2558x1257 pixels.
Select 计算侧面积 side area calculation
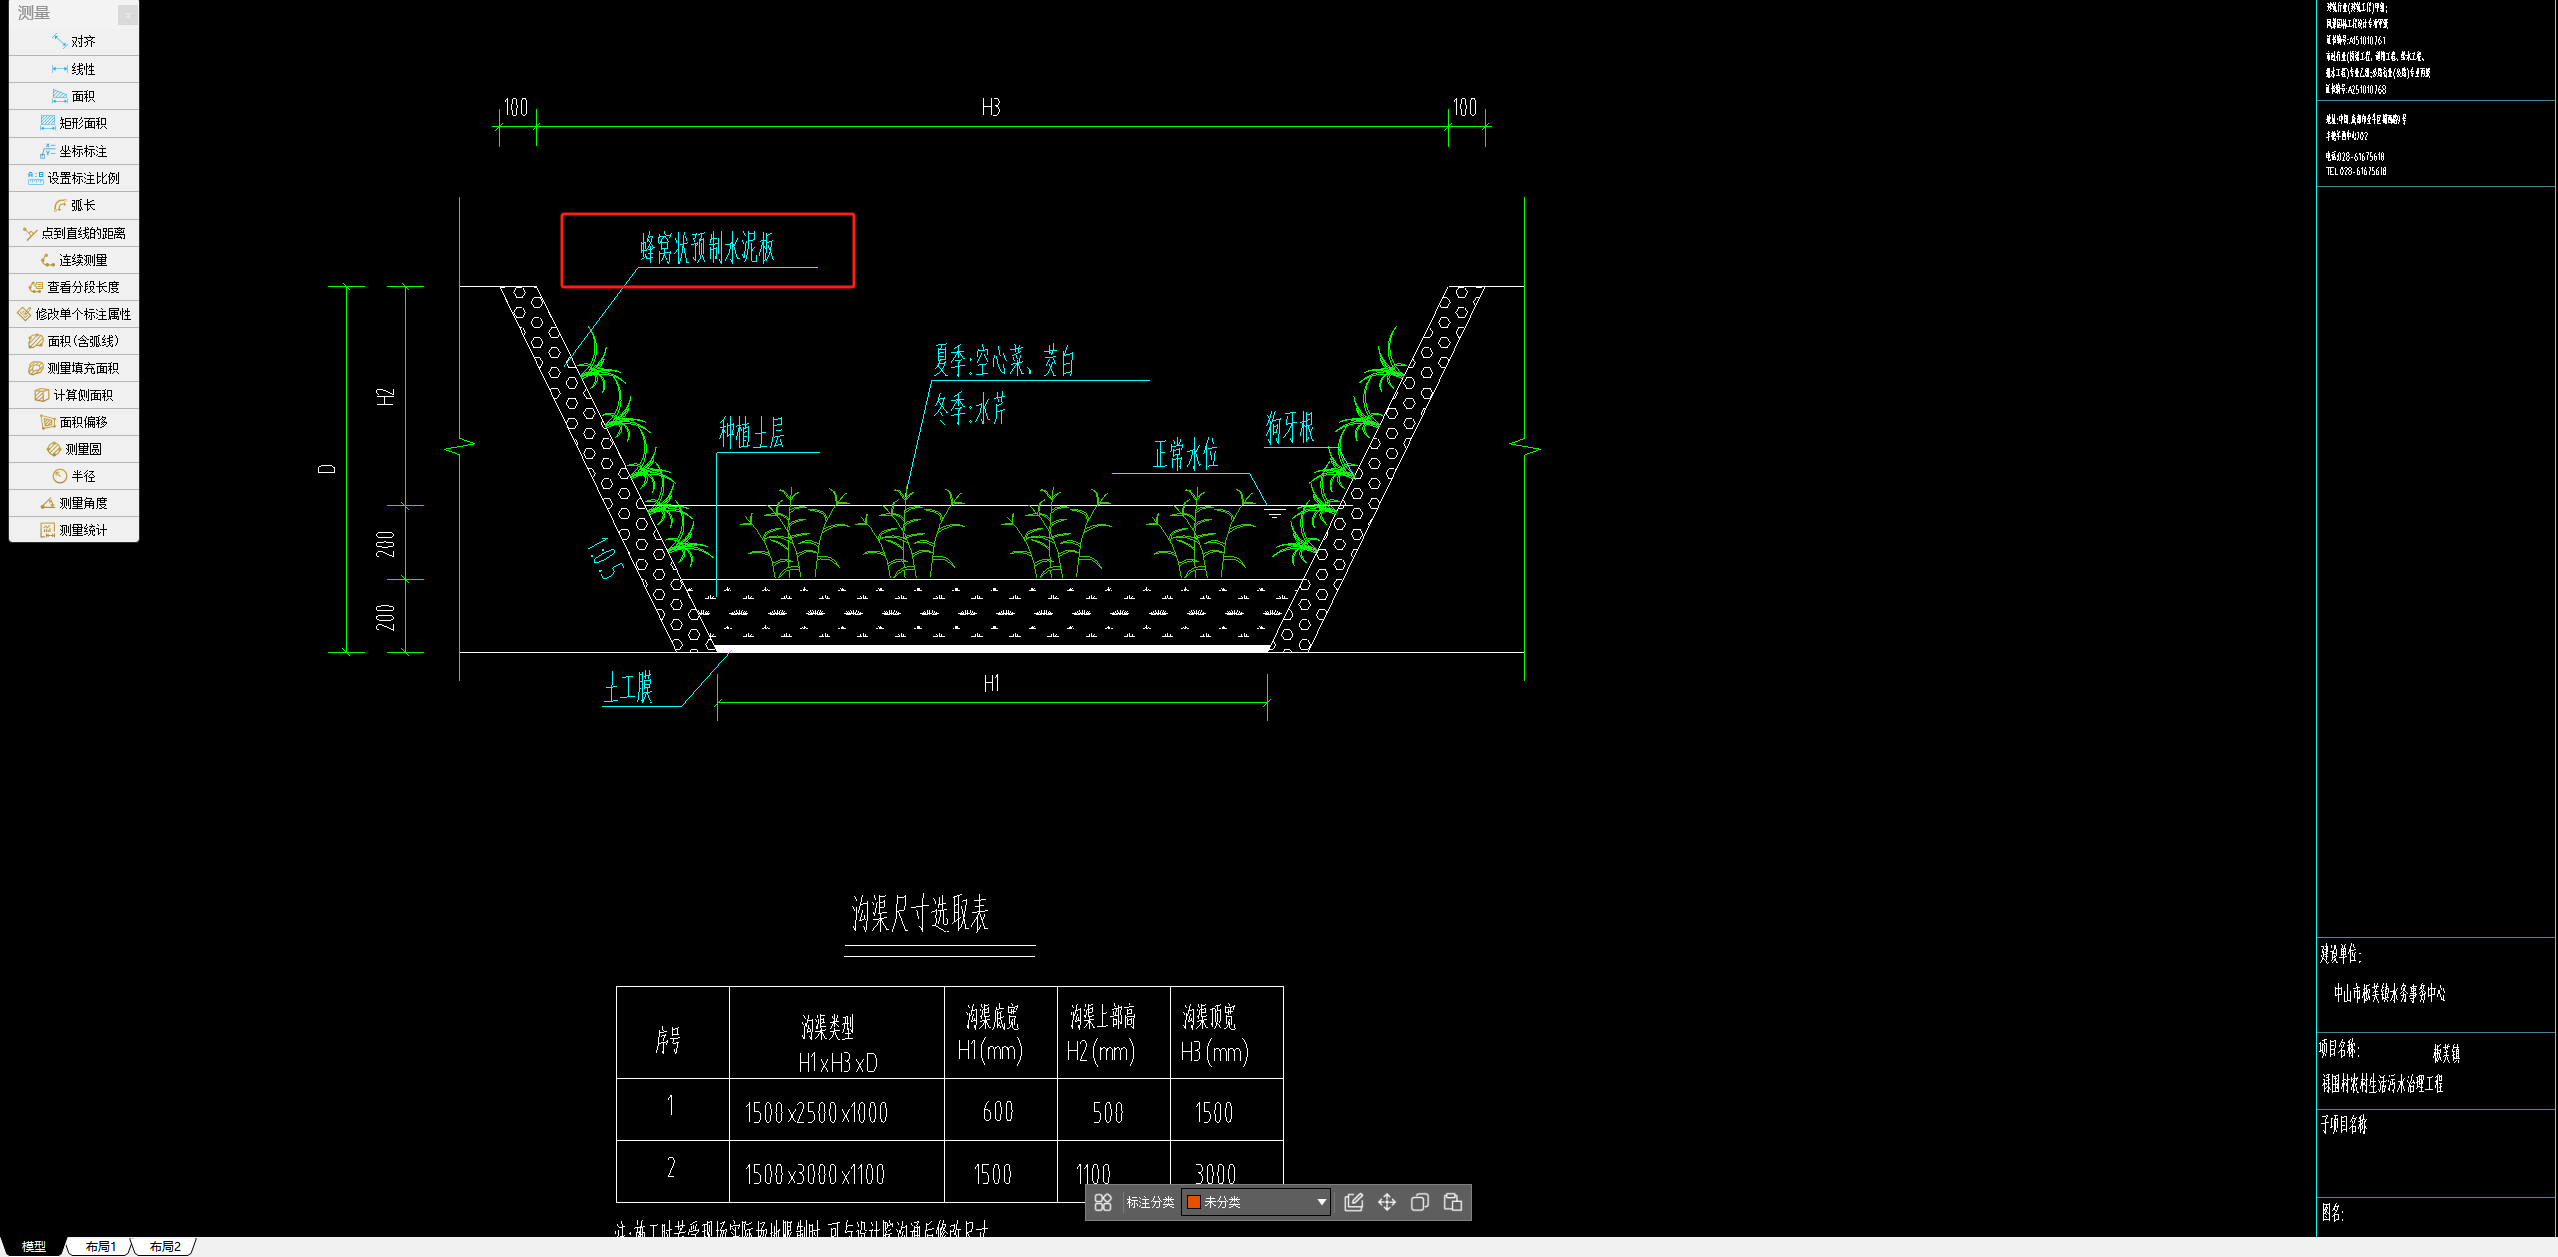pyautogui.click(x=74, y=395)
